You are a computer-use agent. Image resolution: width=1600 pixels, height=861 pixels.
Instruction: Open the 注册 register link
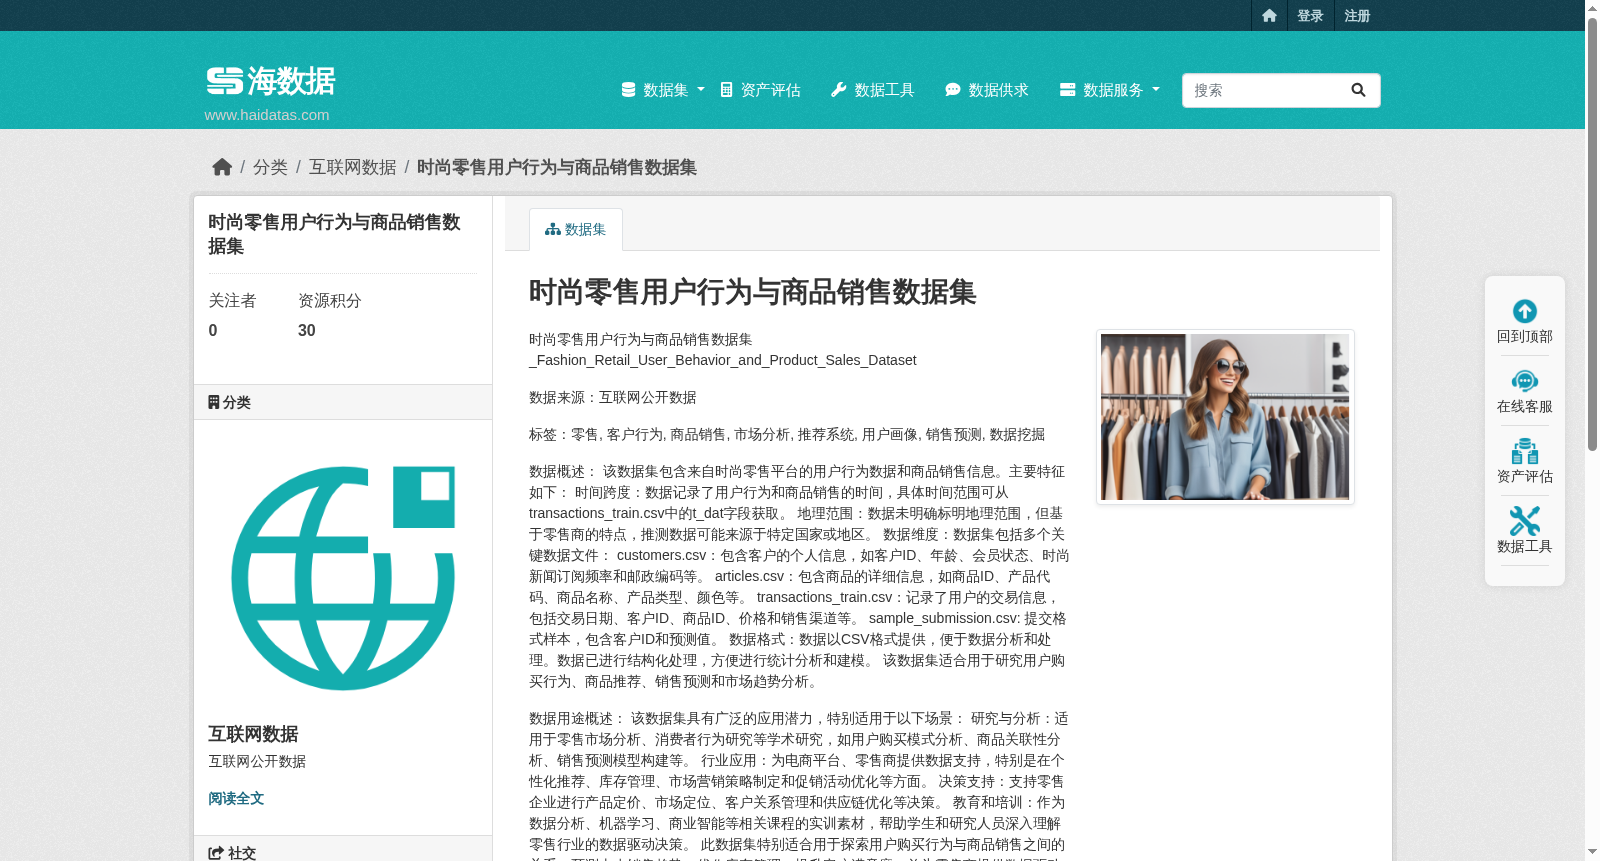click(1357, 15)
